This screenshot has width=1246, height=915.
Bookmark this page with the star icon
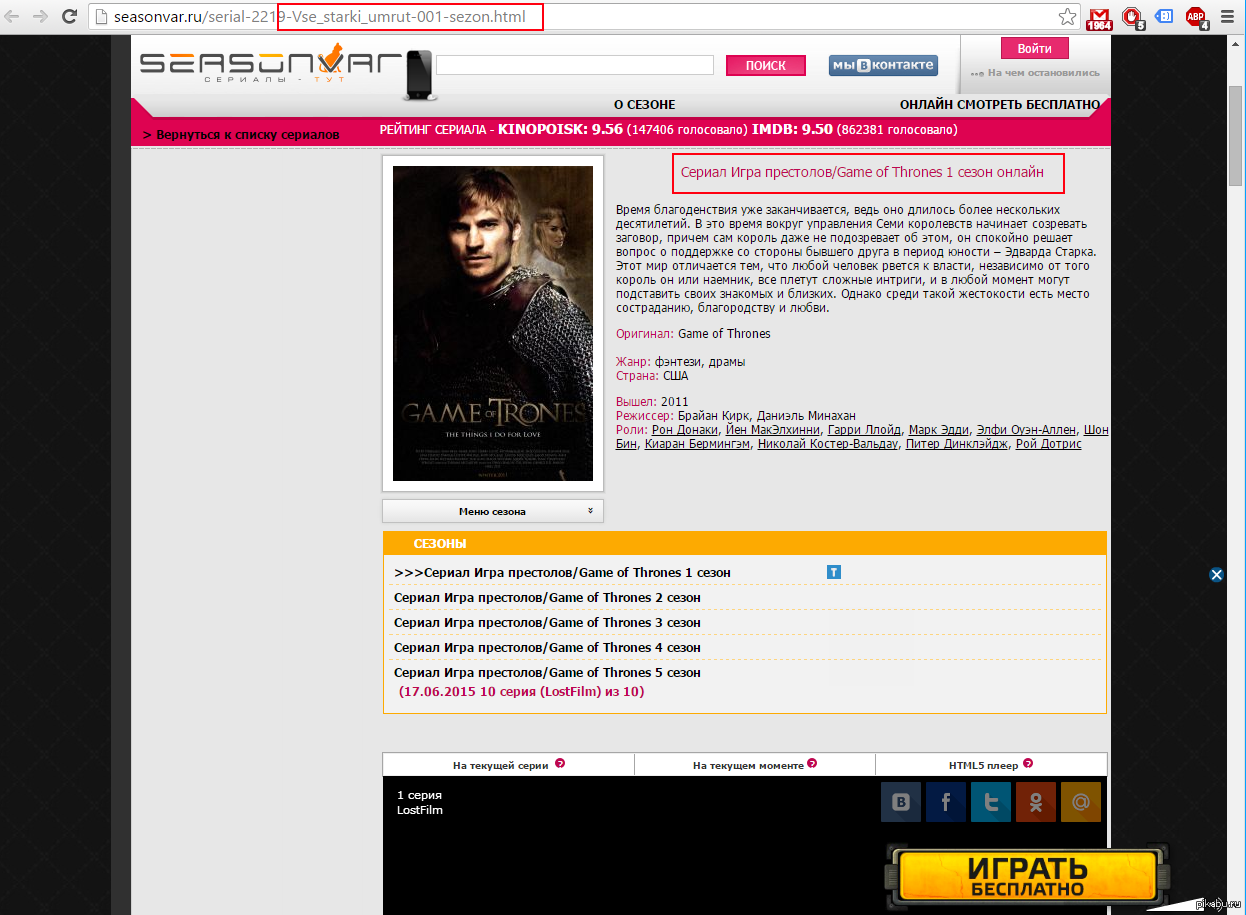point(1068,17)
